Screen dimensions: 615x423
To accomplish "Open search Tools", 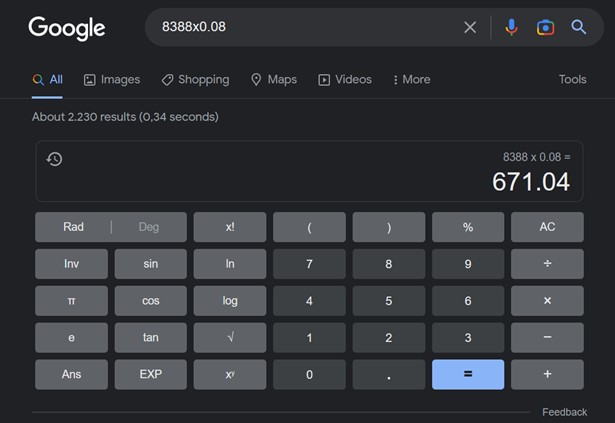I will click(572, 80).
